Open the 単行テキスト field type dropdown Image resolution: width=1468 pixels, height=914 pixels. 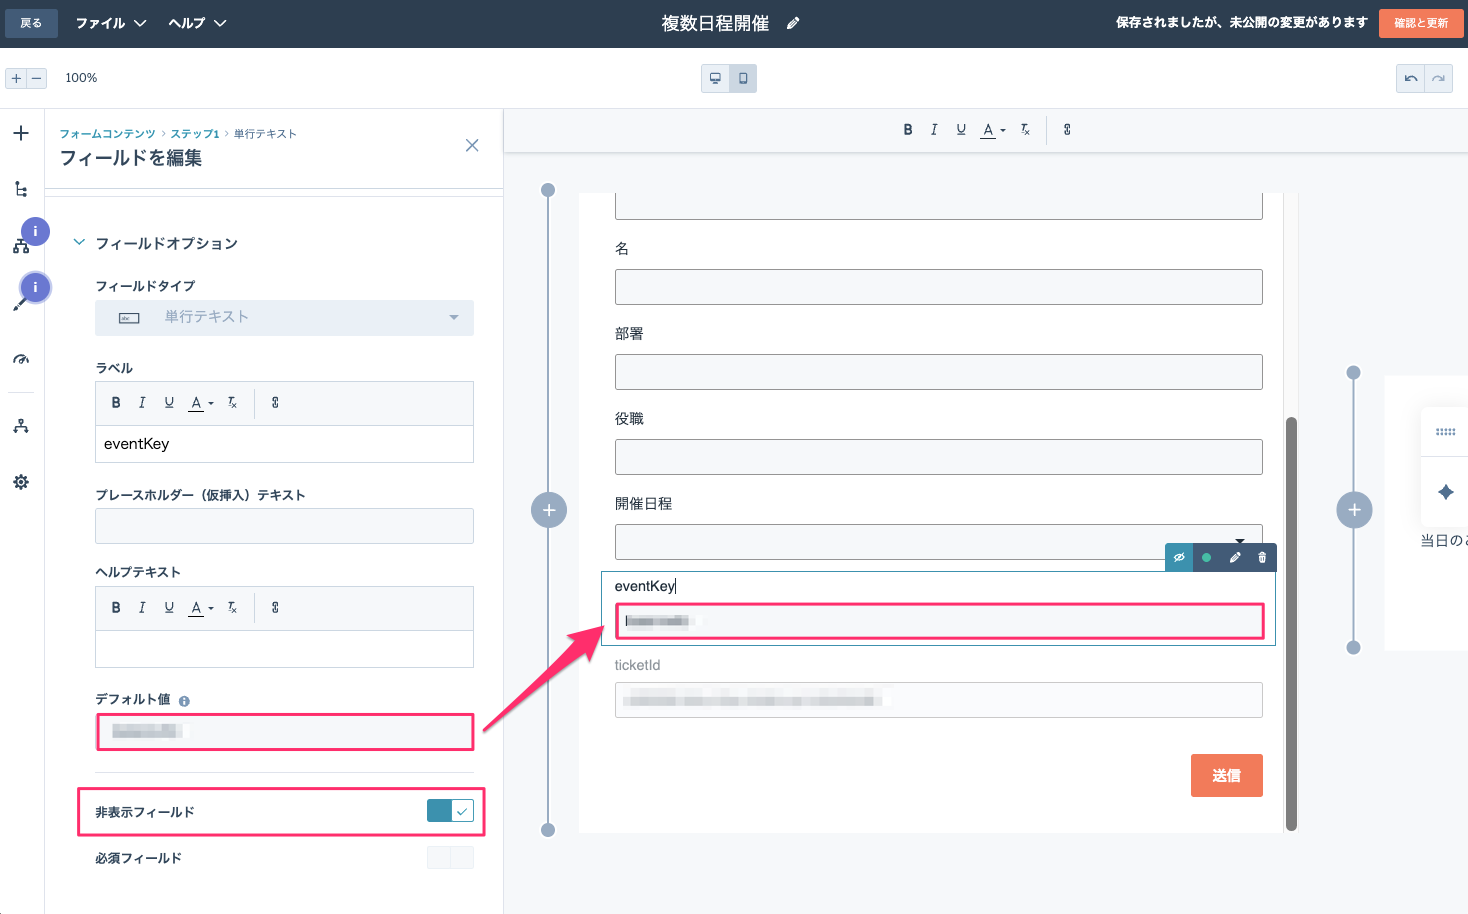[x=284, y=317]
